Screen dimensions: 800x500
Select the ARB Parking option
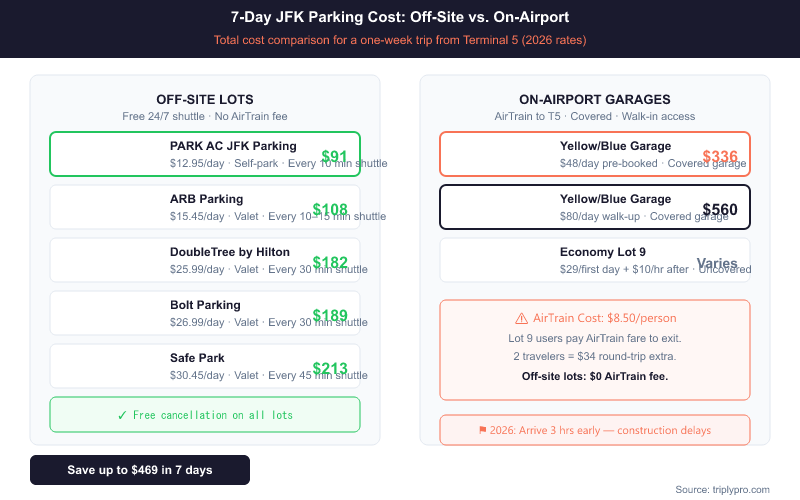click(204, 207)
